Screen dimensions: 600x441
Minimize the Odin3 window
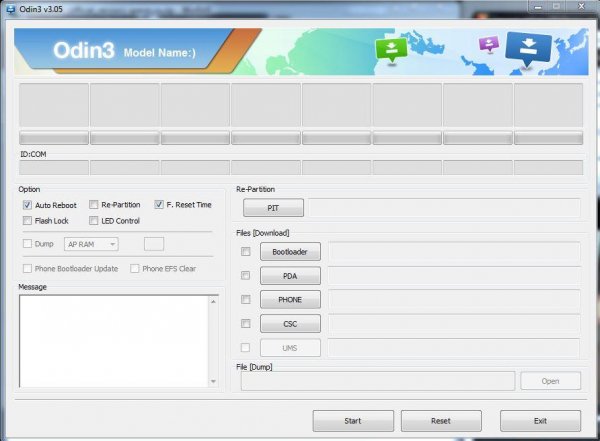538,7
